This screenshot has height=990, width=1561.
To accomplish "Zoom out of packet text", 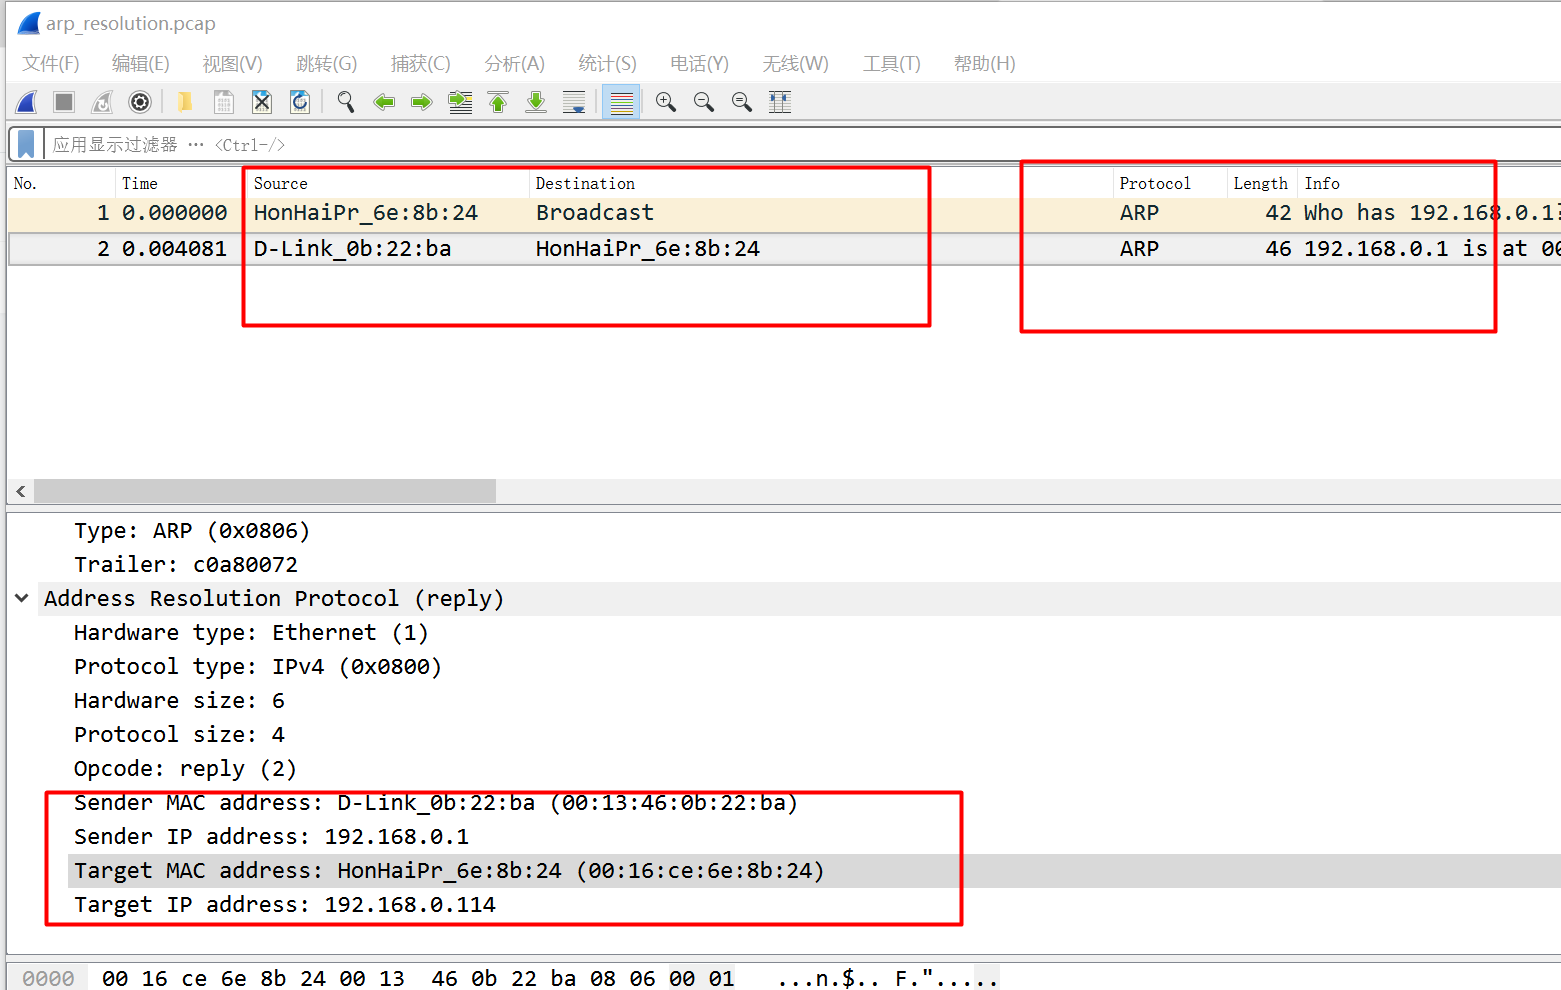I will pos(704,102).
